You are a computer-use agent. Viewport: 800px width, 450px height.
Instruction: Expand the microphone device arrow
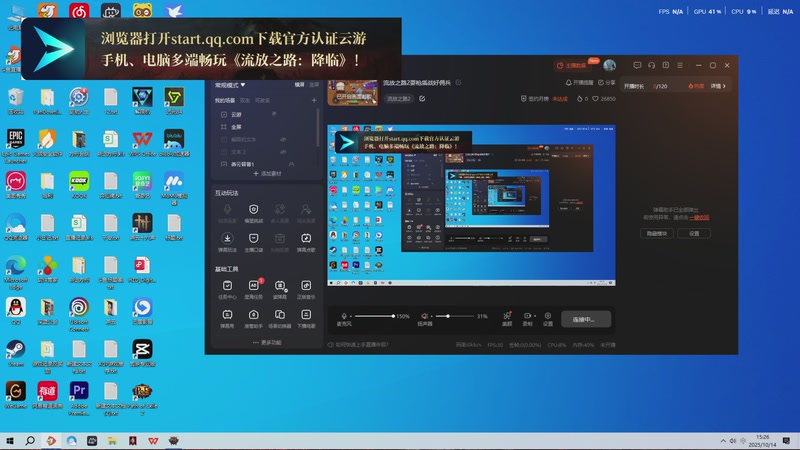351,317
